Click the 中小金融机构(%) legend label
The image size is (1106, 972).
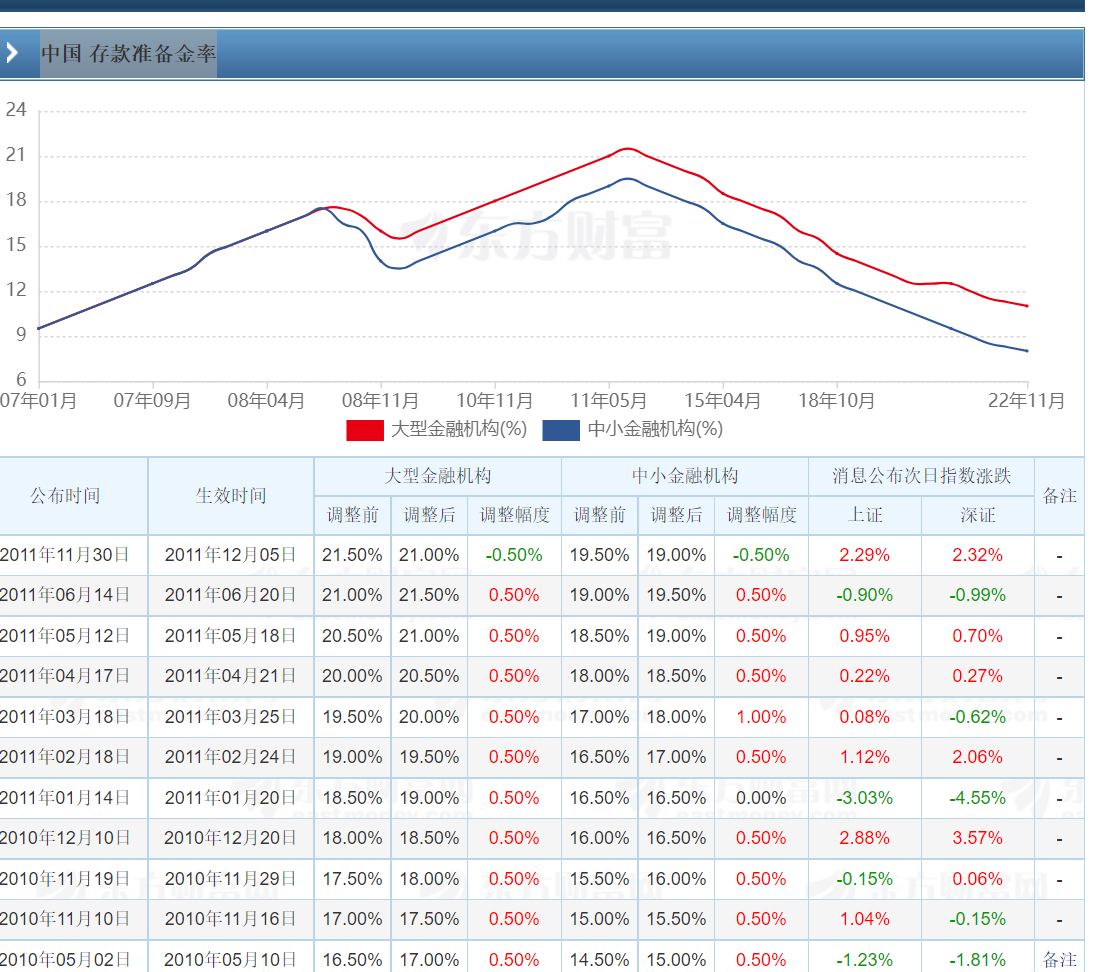[x=655, y=429]
